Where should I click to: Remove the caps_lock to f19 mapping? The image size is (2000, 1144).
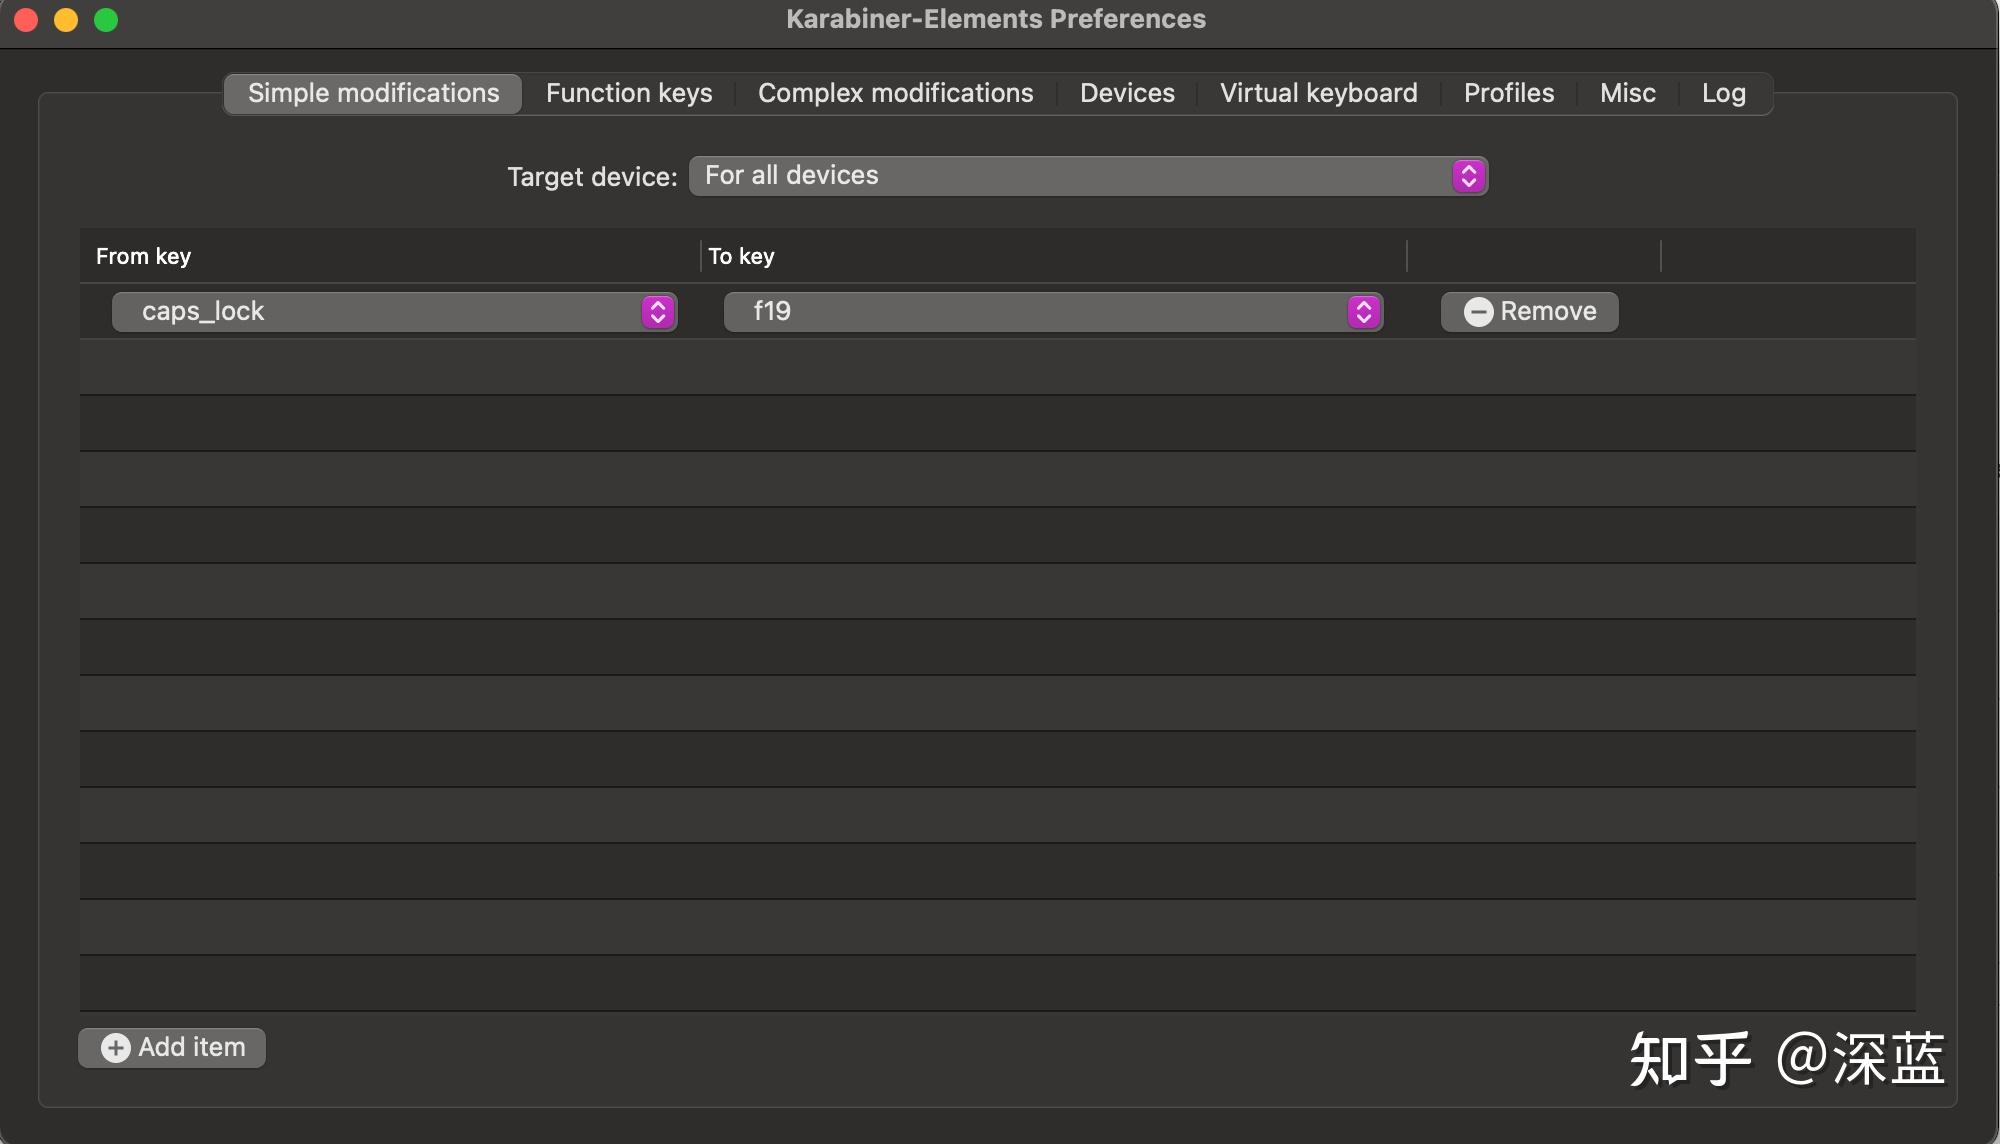1529,312
